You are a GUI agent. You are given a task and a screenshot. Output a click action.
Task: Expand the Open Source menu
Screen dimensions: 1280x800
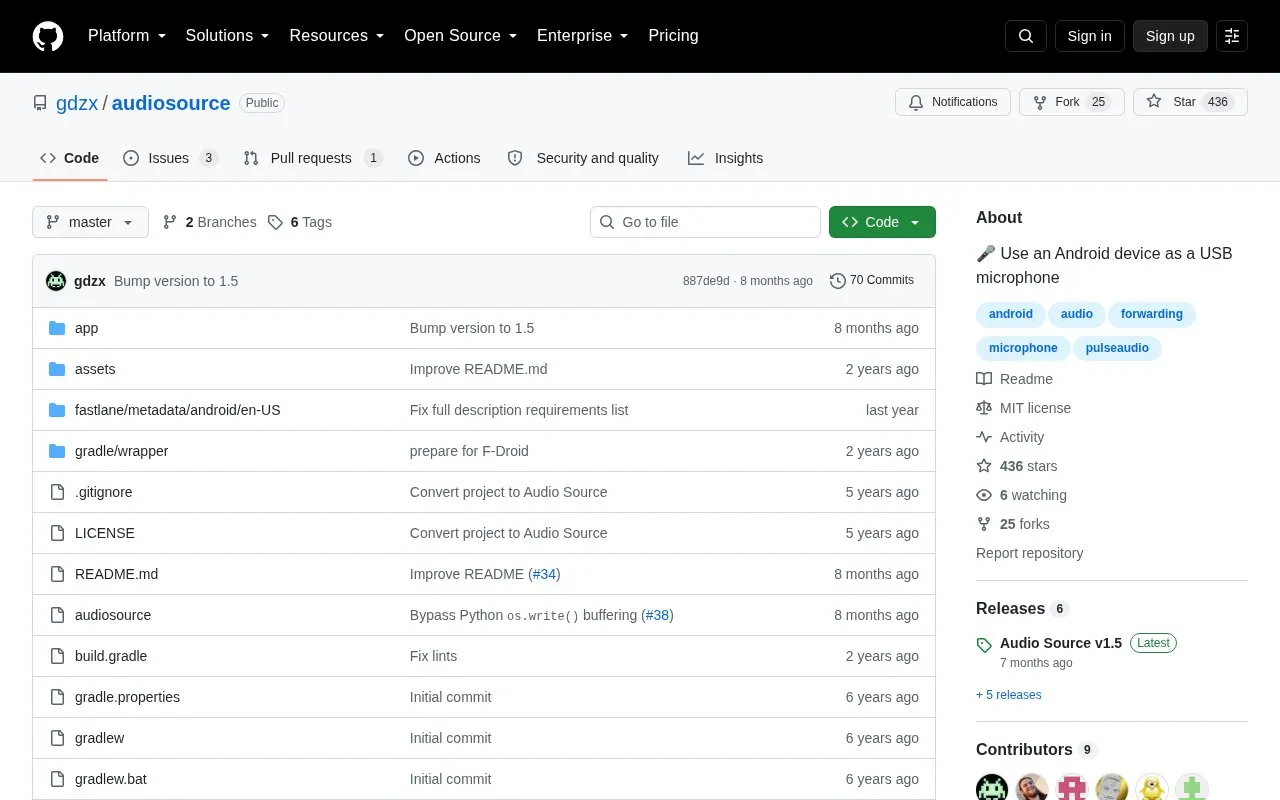pos(461,36)
